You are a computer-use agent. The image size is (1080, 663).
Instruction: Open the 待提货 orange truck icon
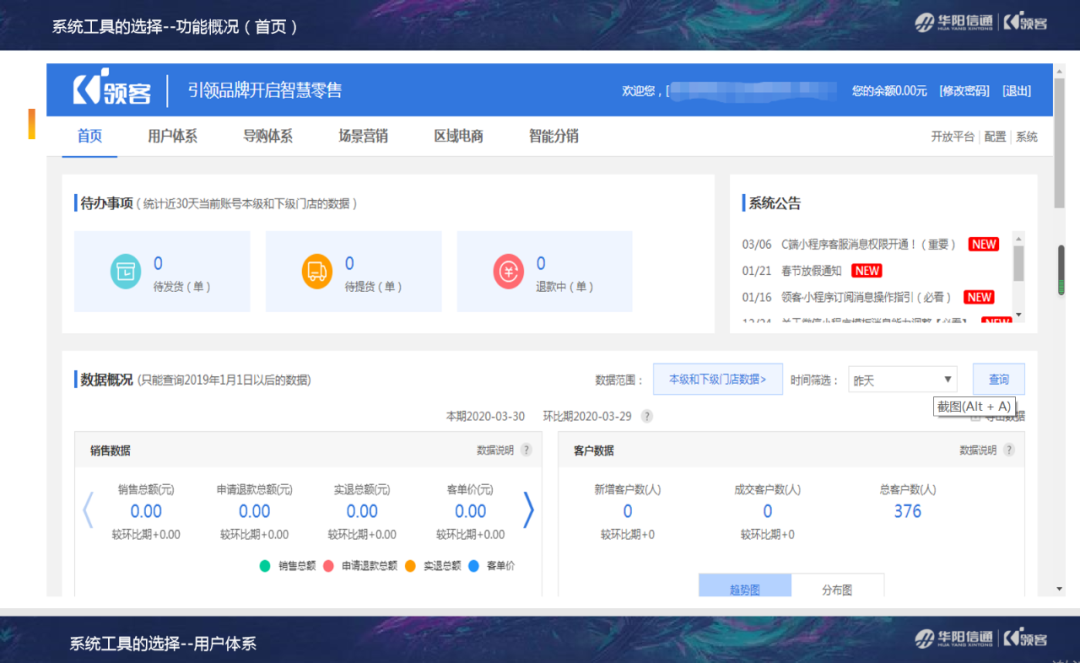[317, 271]
